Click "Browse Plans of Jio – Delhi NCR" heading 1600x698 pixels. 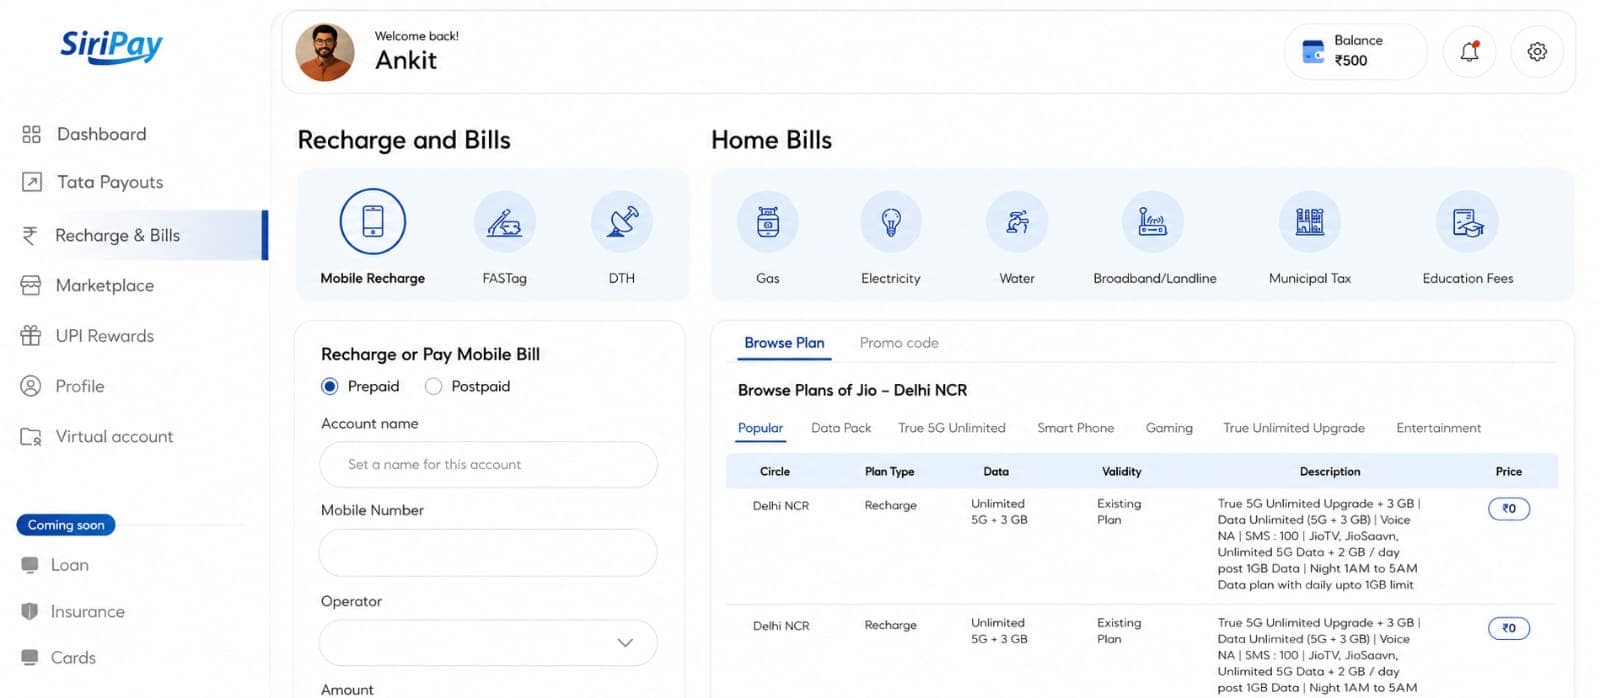[x=852, y=390]
